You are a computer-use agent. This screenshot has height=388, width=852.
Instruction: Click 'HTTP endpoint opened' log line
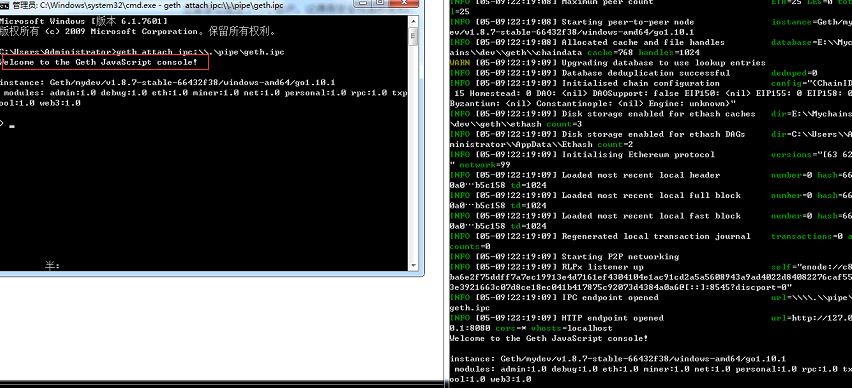coord(613,318)
